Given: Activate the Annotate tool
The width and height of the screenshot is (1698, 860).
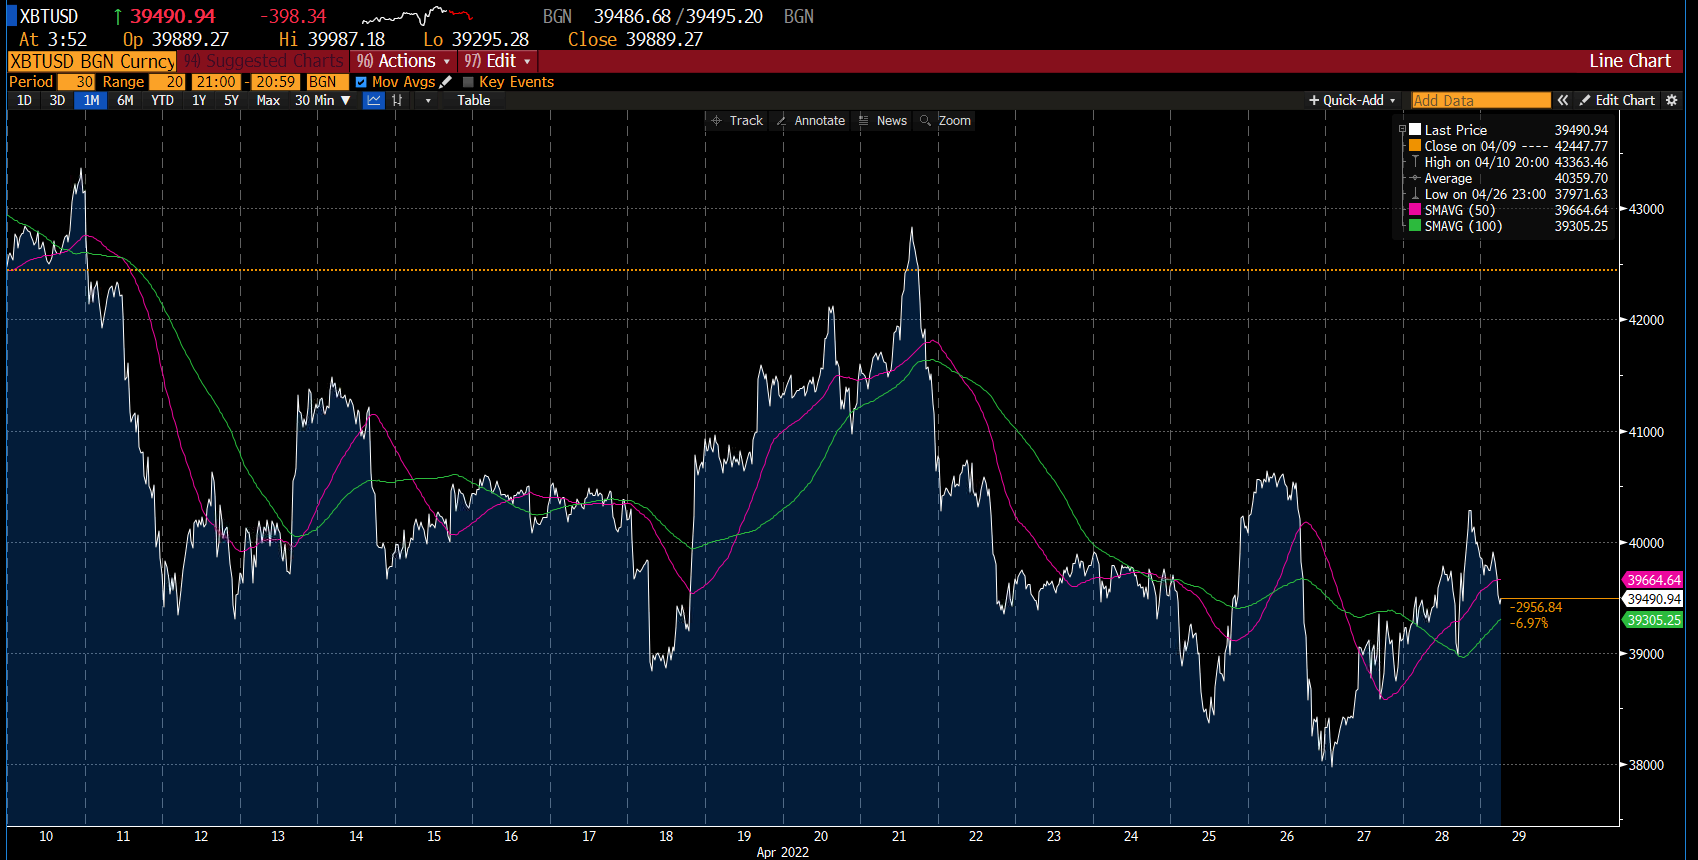Looking at the screenshot, I should coord(810,120).
